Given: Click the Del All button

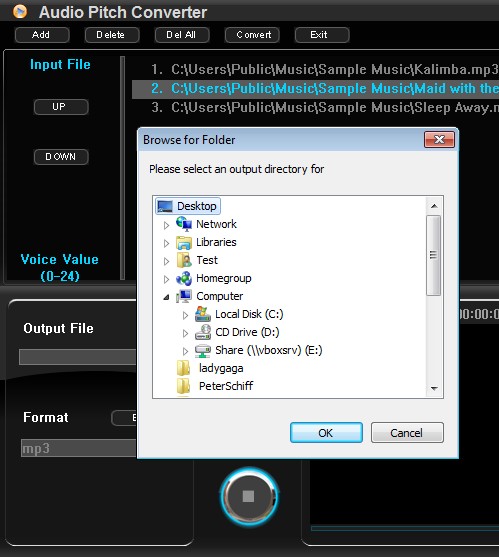Looking at the screenshot, I should [x=182, y=35].
